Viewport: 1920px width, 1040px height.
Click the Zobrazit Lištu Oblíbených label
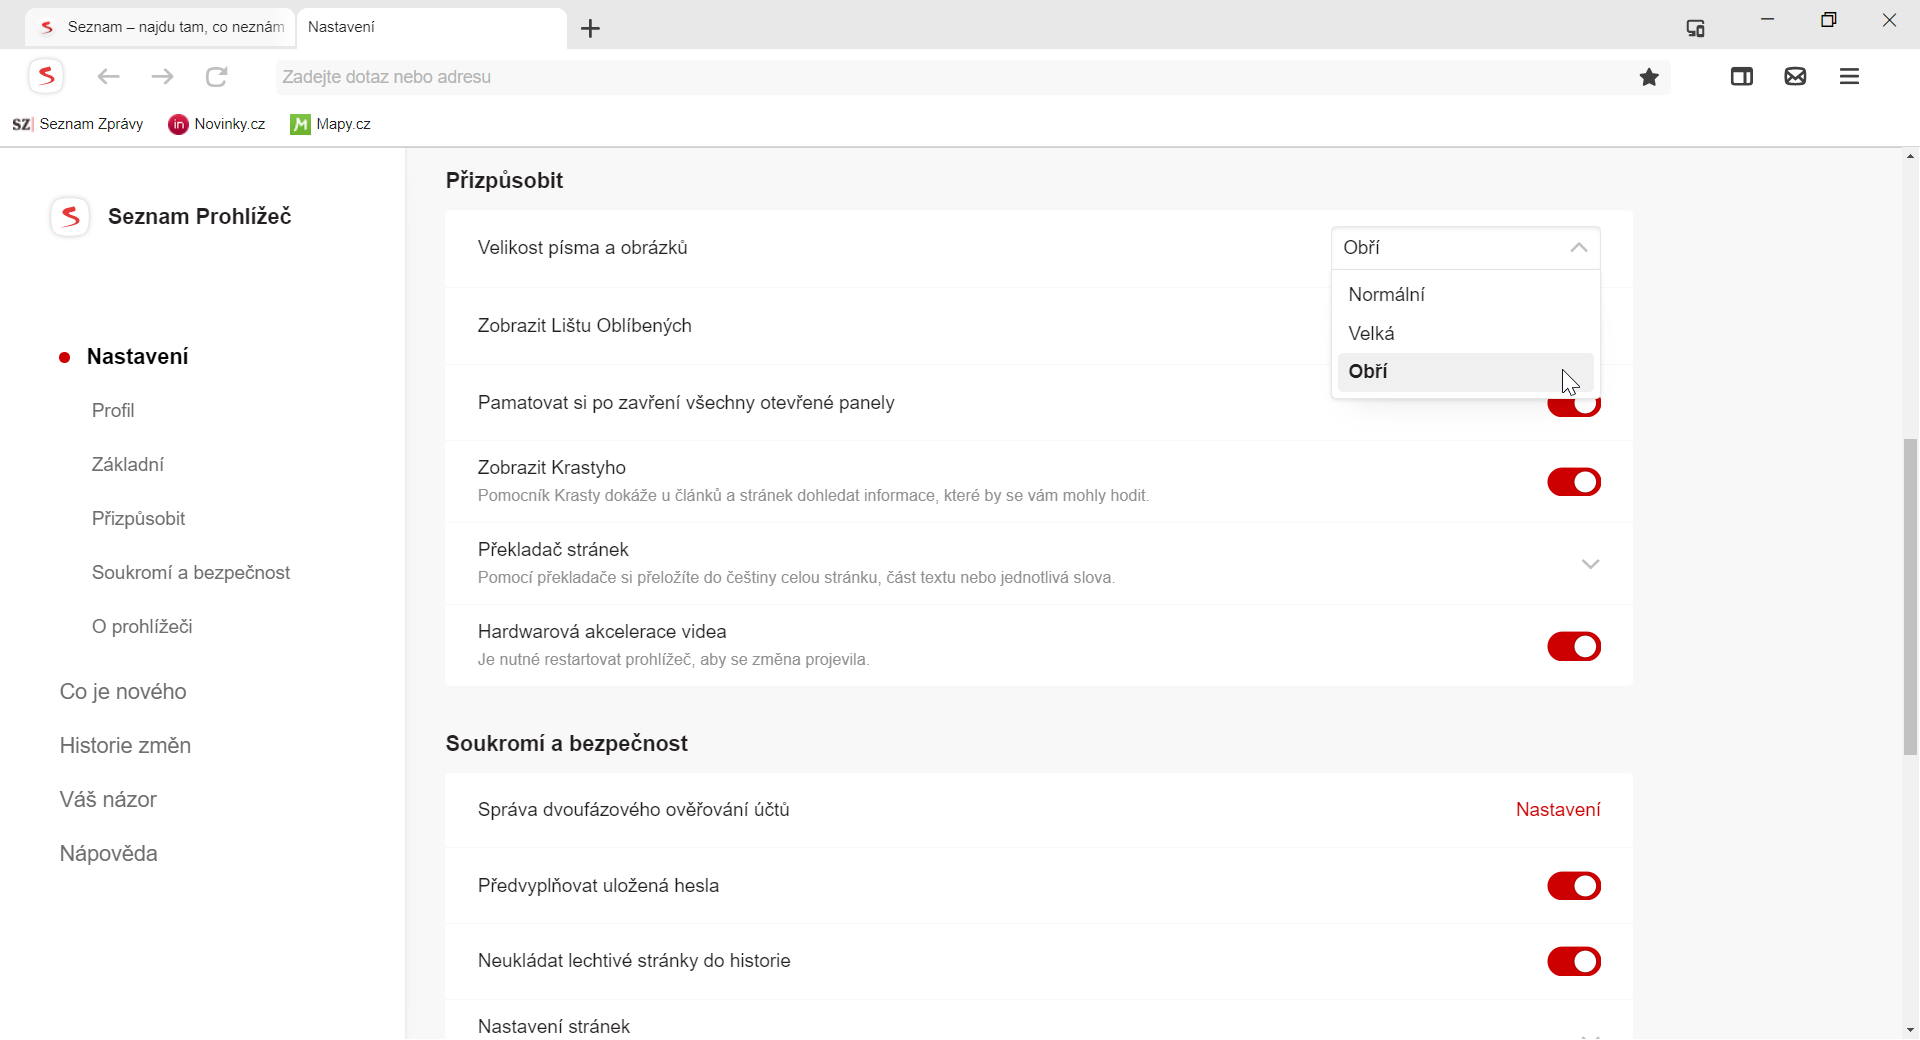coord(585,326)
